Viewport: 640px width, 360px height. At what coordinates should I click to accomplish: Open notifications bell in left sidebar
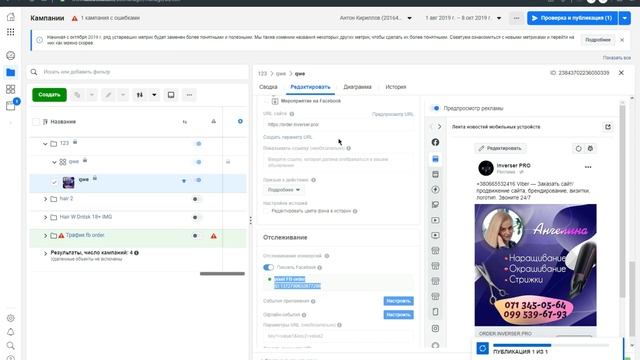pyautogui.click(x=11, y=332)
